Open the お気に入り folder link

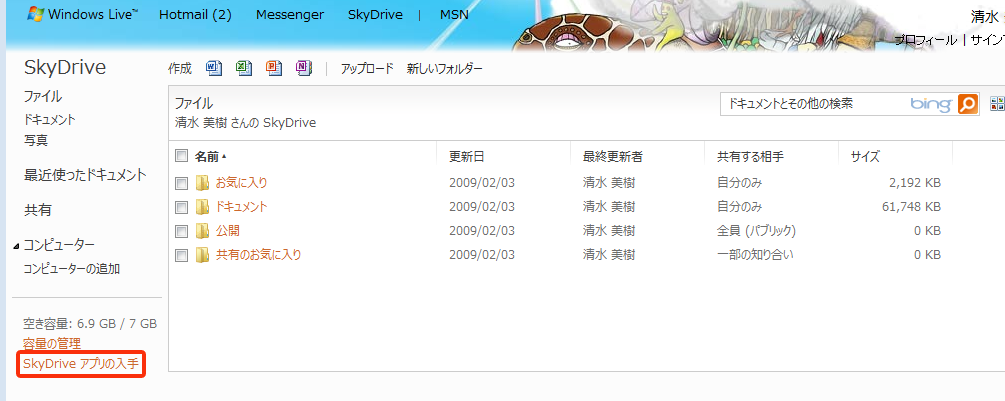pyautogui.click(x=242, y=183)
